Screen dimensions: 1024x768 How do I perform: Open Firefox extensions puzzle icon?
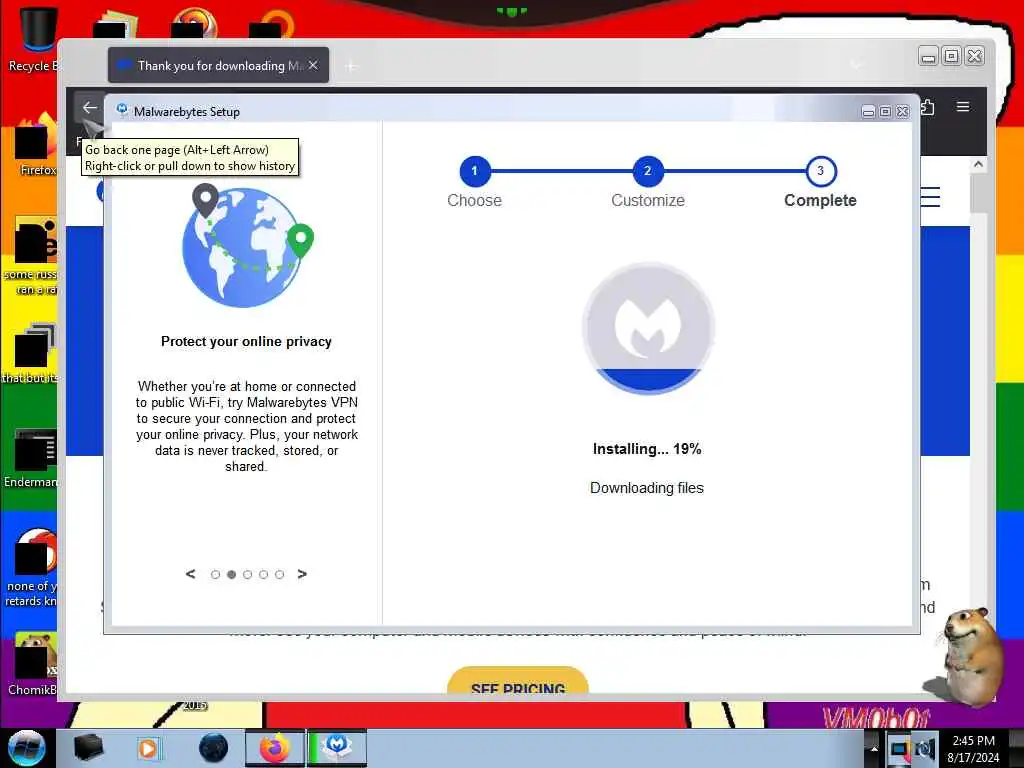click(x=927, y=107)
